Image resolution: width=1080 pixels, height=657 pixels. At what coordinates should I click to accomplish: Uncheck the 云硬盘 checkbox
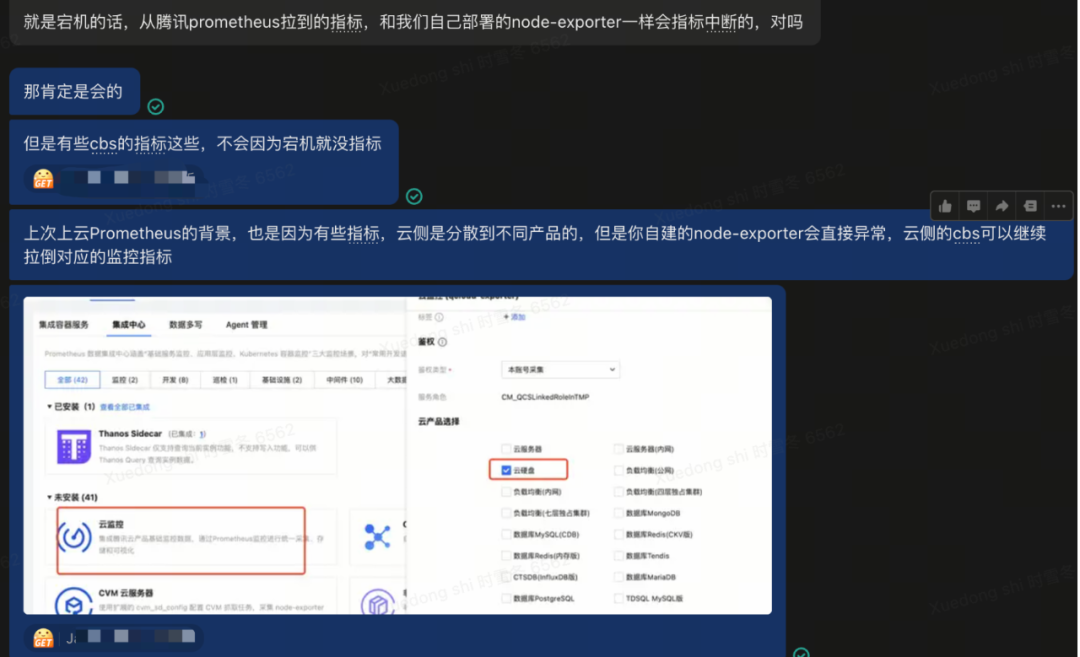pyautogui.click(x=506, y=470)
